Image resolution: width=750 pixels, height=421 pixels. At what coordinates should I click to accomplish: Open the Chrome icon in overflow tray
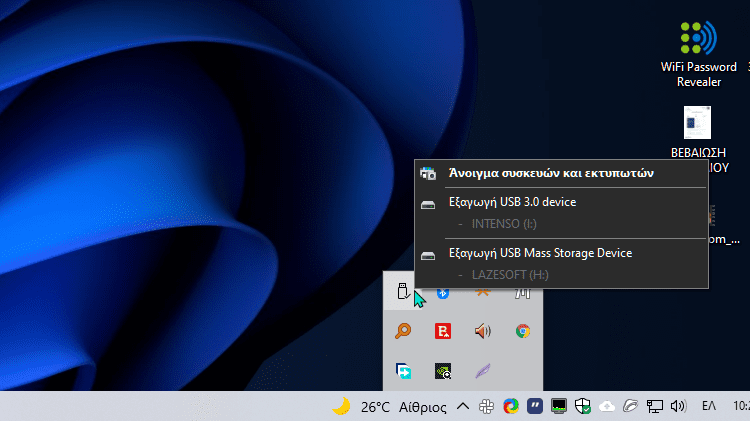[x=522, y=332]
